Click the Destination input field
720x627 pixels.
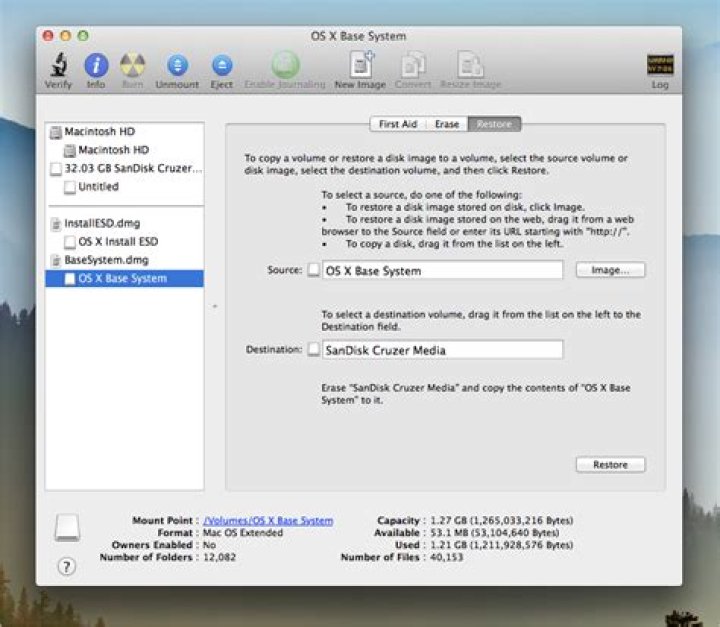click(x=442, y=350)
